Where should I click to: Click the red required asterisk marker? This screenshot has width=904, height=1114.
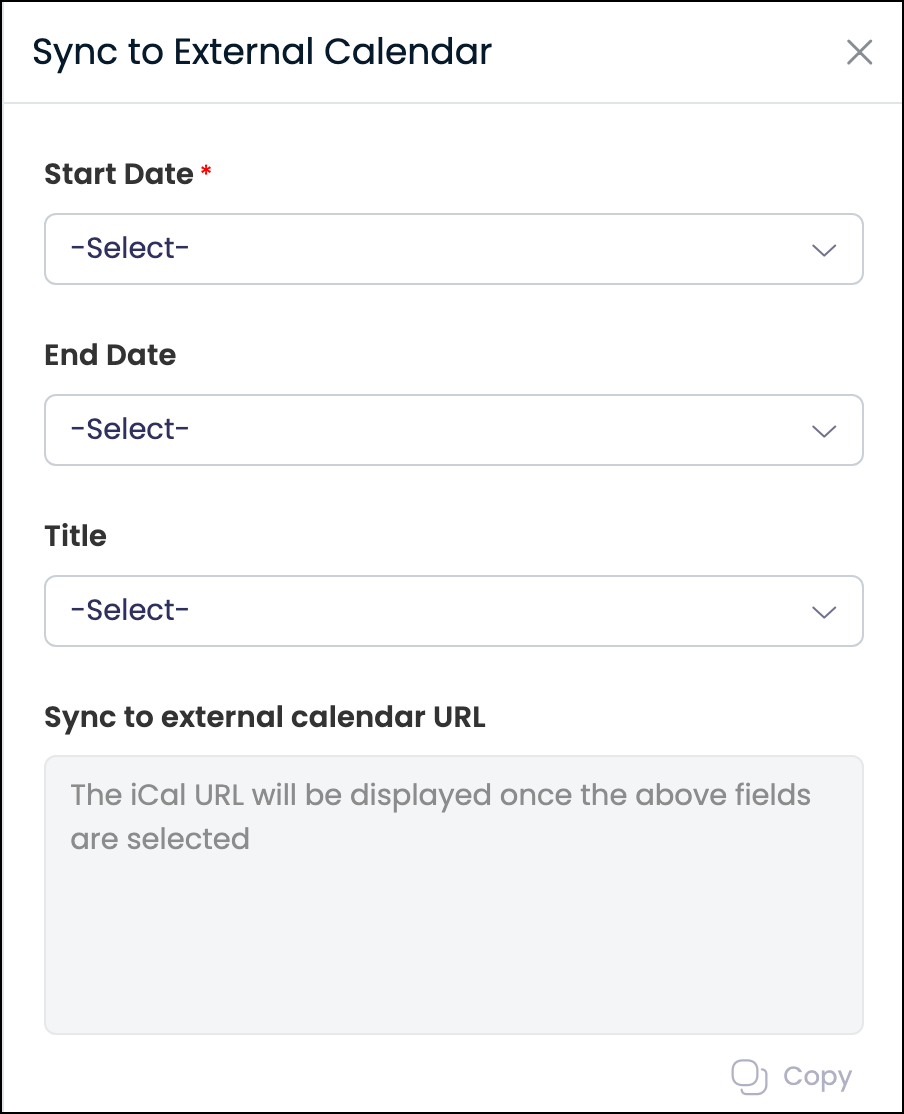tap(206, 172)
